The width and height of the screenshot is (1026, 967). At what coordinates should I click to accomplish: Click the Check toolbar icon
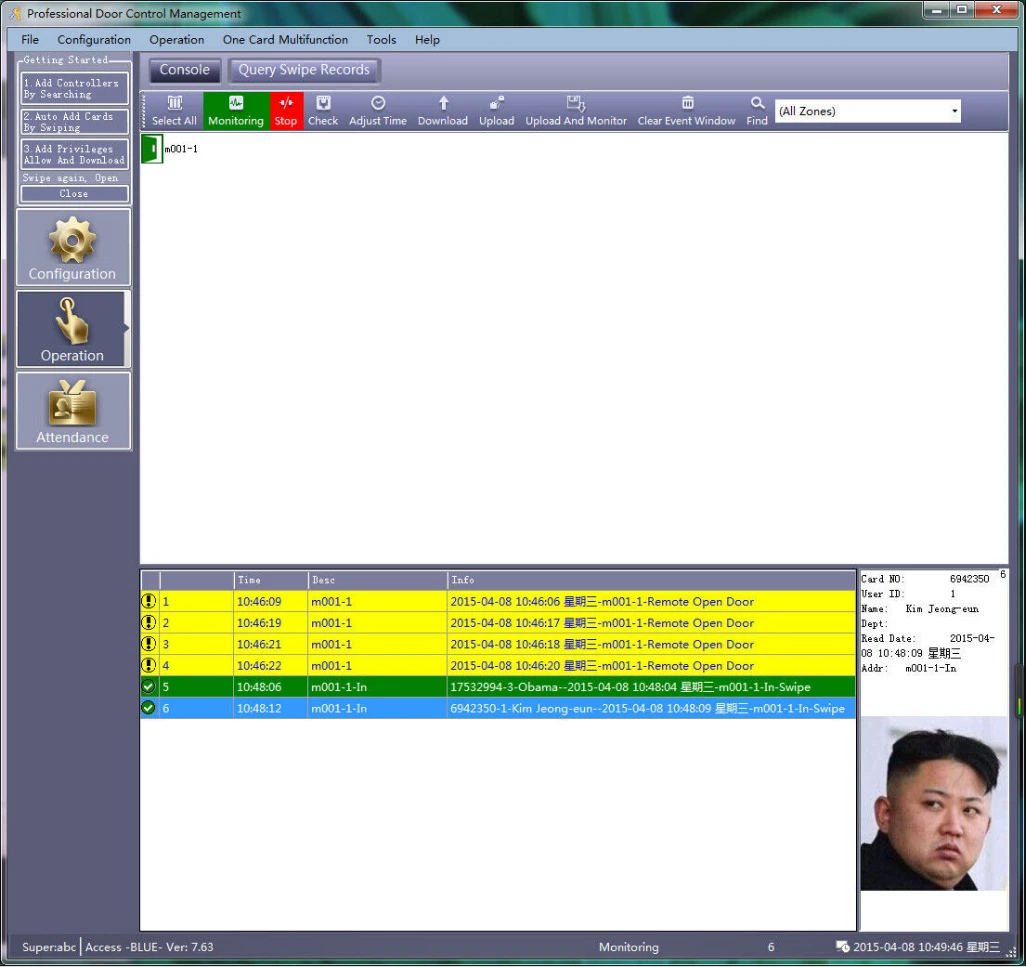coord(323,110)
